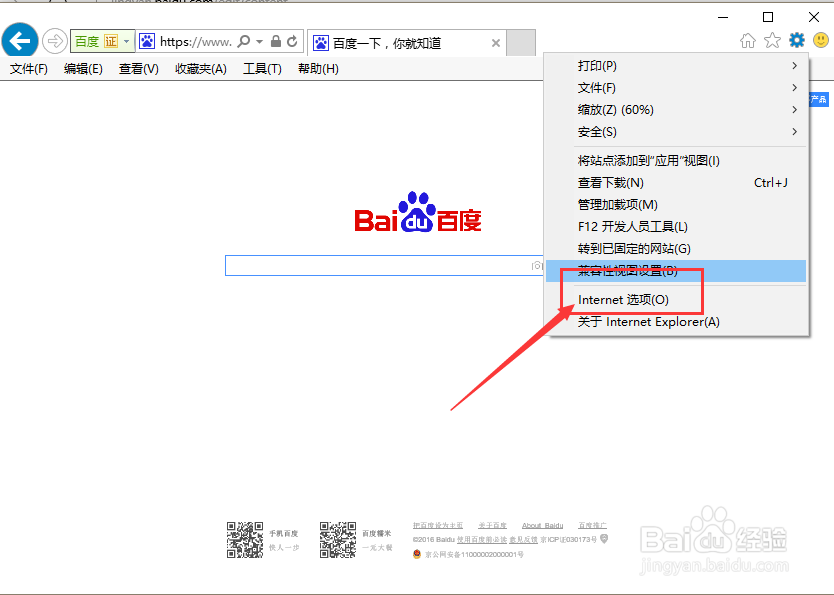Choose Internet 选项(O)
Screen dimensions: 834x595
click(x=676, y=300)
